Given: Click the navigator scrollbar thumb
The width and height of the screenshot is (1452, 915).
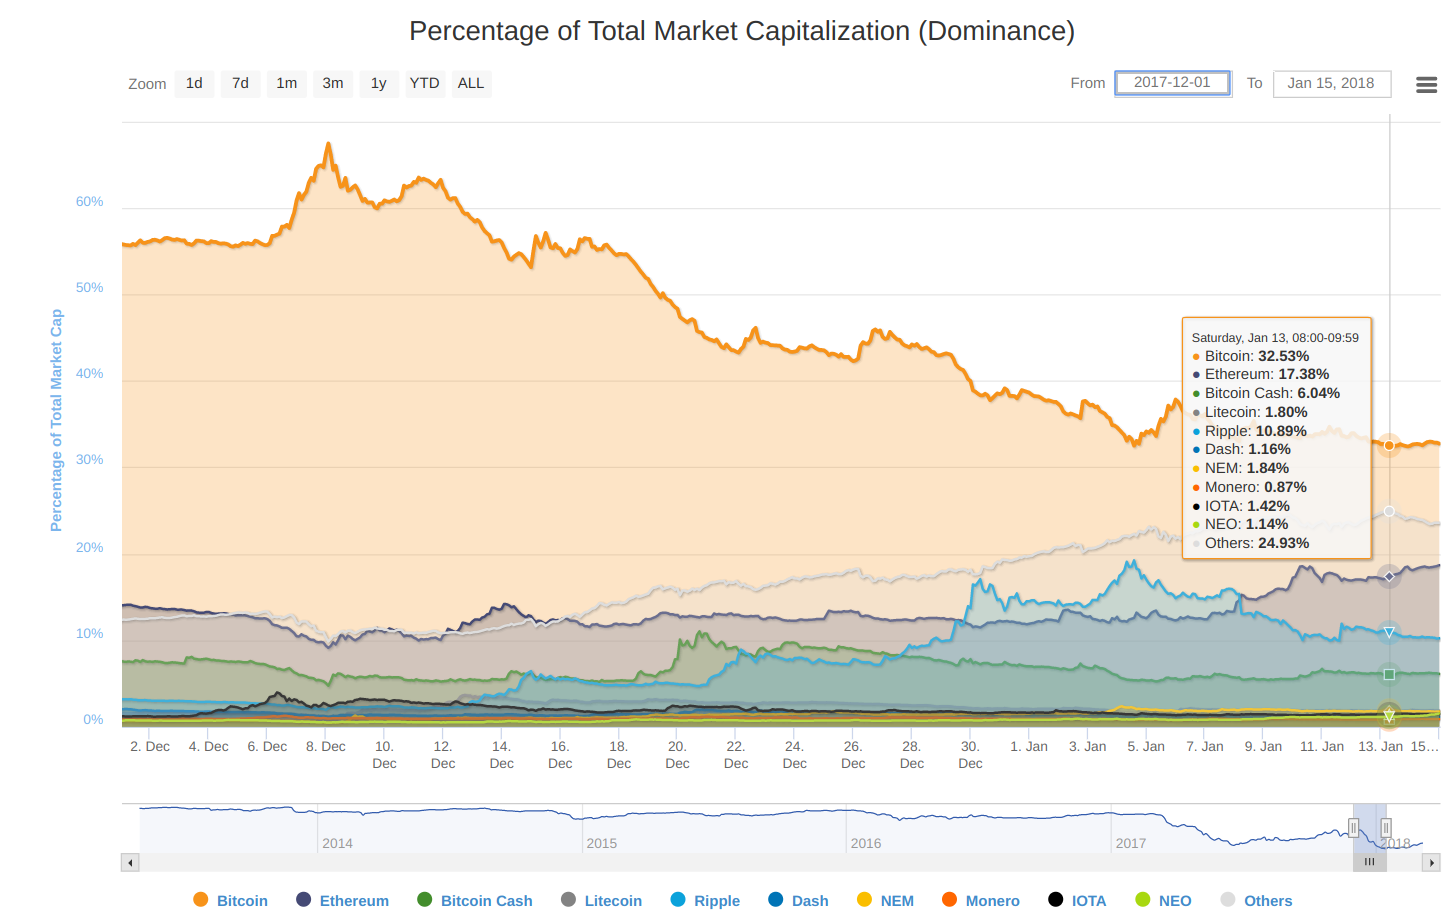Looking at the screenshot, I should pos(1370,862).
